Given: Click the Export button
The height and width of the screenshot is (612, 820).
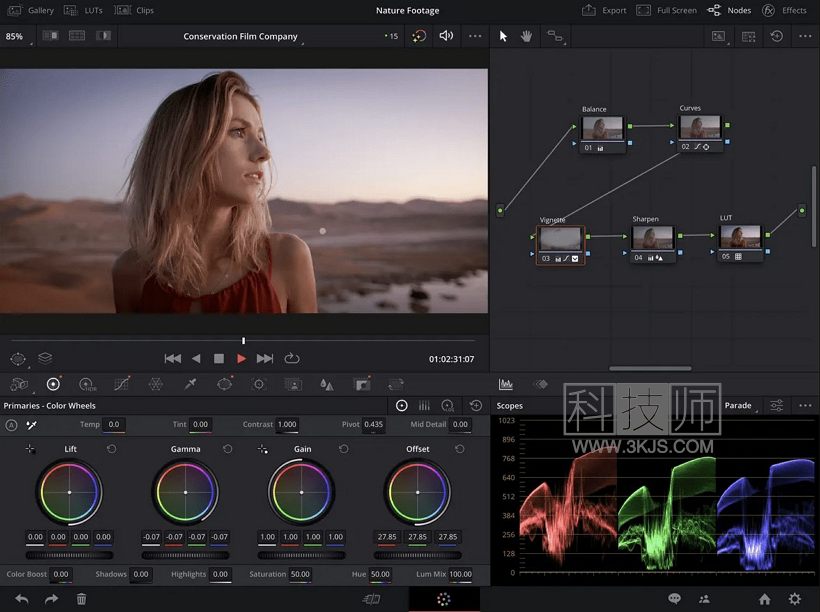Looking at the screenshot, I should [605, 10].
